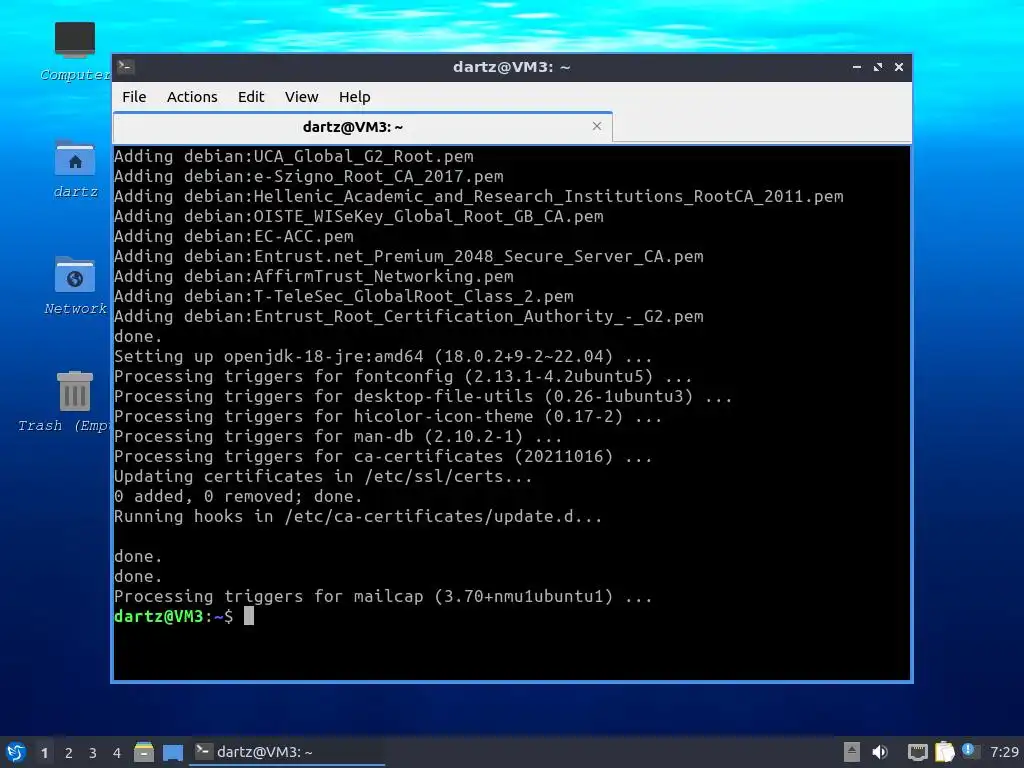Click the line 'Setting up openjdk-18-jre:amd64'
This screenshot has width=1024, height=768.
point(383,357)
